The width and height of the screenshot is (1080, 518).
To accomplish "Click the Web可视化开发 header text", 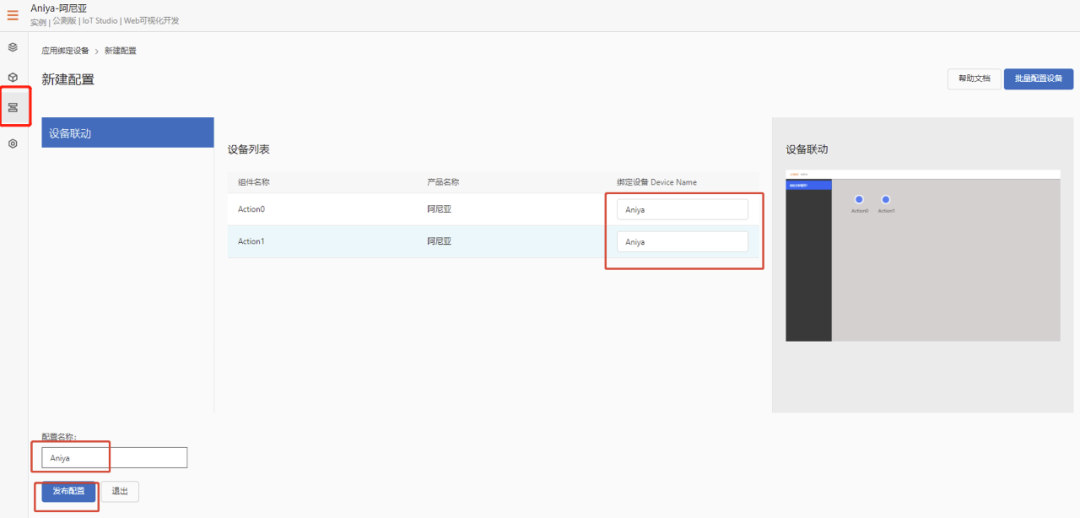I will [x=152, y=21].
